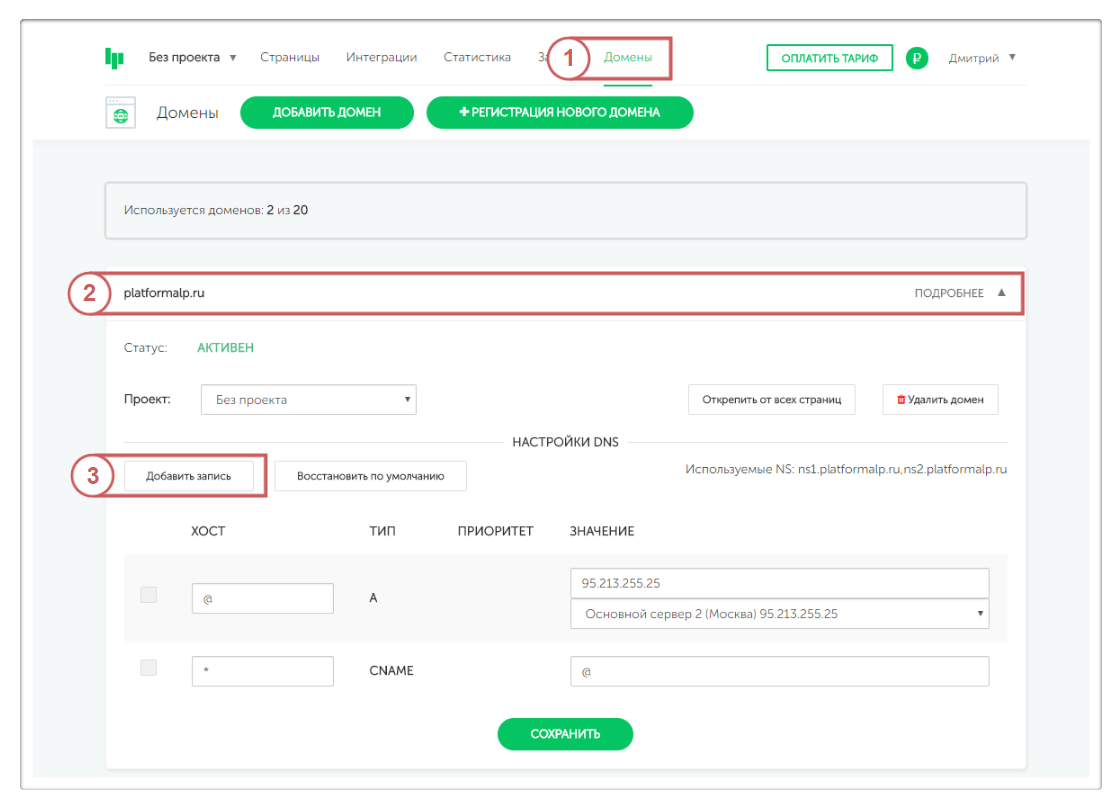Click the Добавить запись button
This screenshot has height=809, width=1113.
pyautogui.click(x=189, y=476)
